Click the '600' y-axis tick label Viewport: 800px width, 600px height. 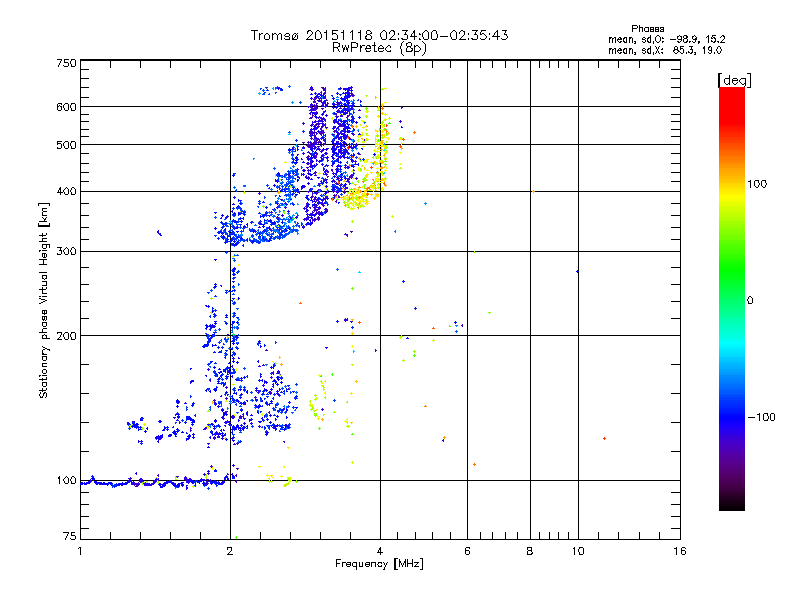click(x=67, y=107)
